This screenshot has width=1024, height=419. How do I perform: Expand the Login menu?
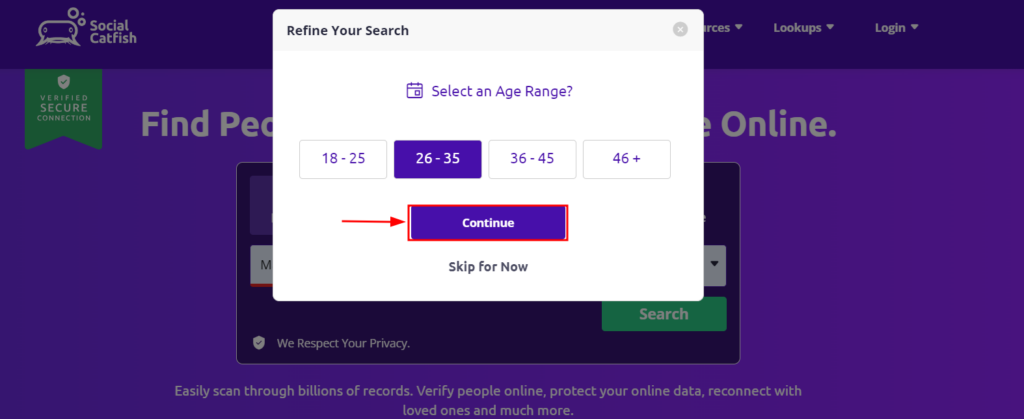(896, 27)
